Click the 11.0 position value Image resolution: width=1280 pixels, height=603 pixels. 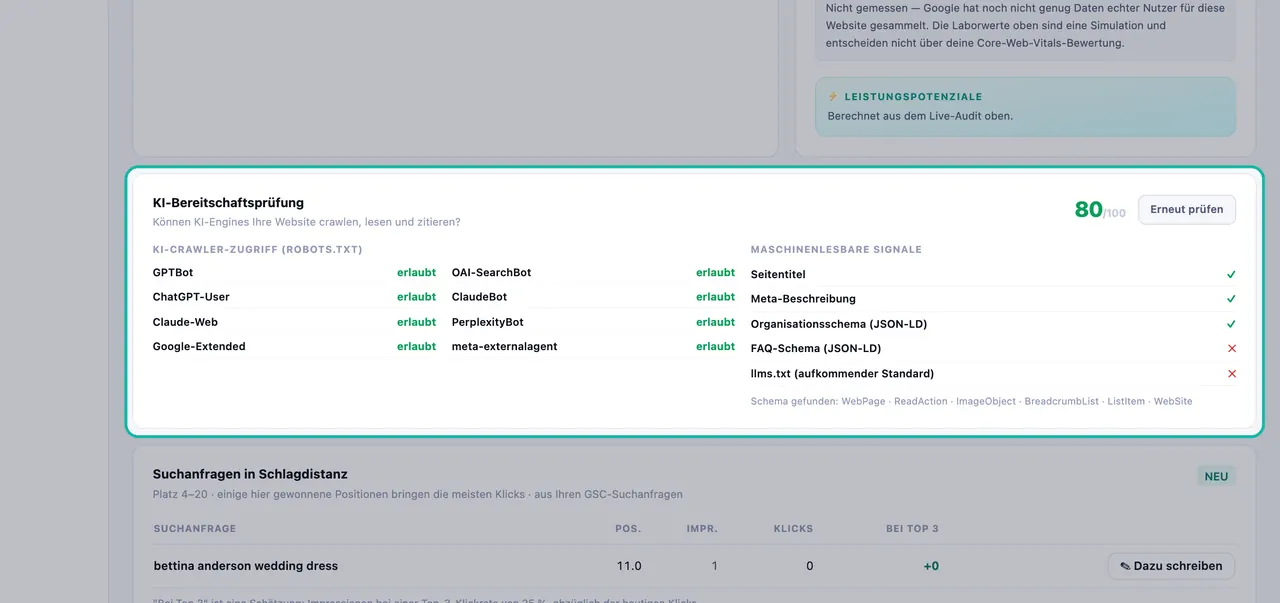[629, 566]
